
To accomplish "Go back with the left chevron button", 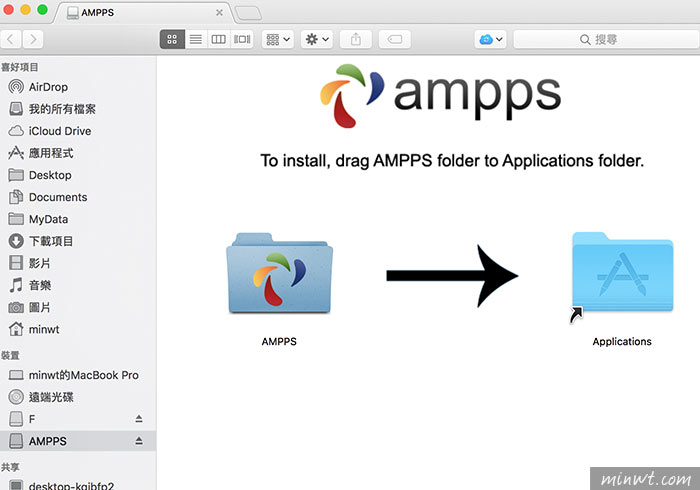I will (x=11, y=39).
